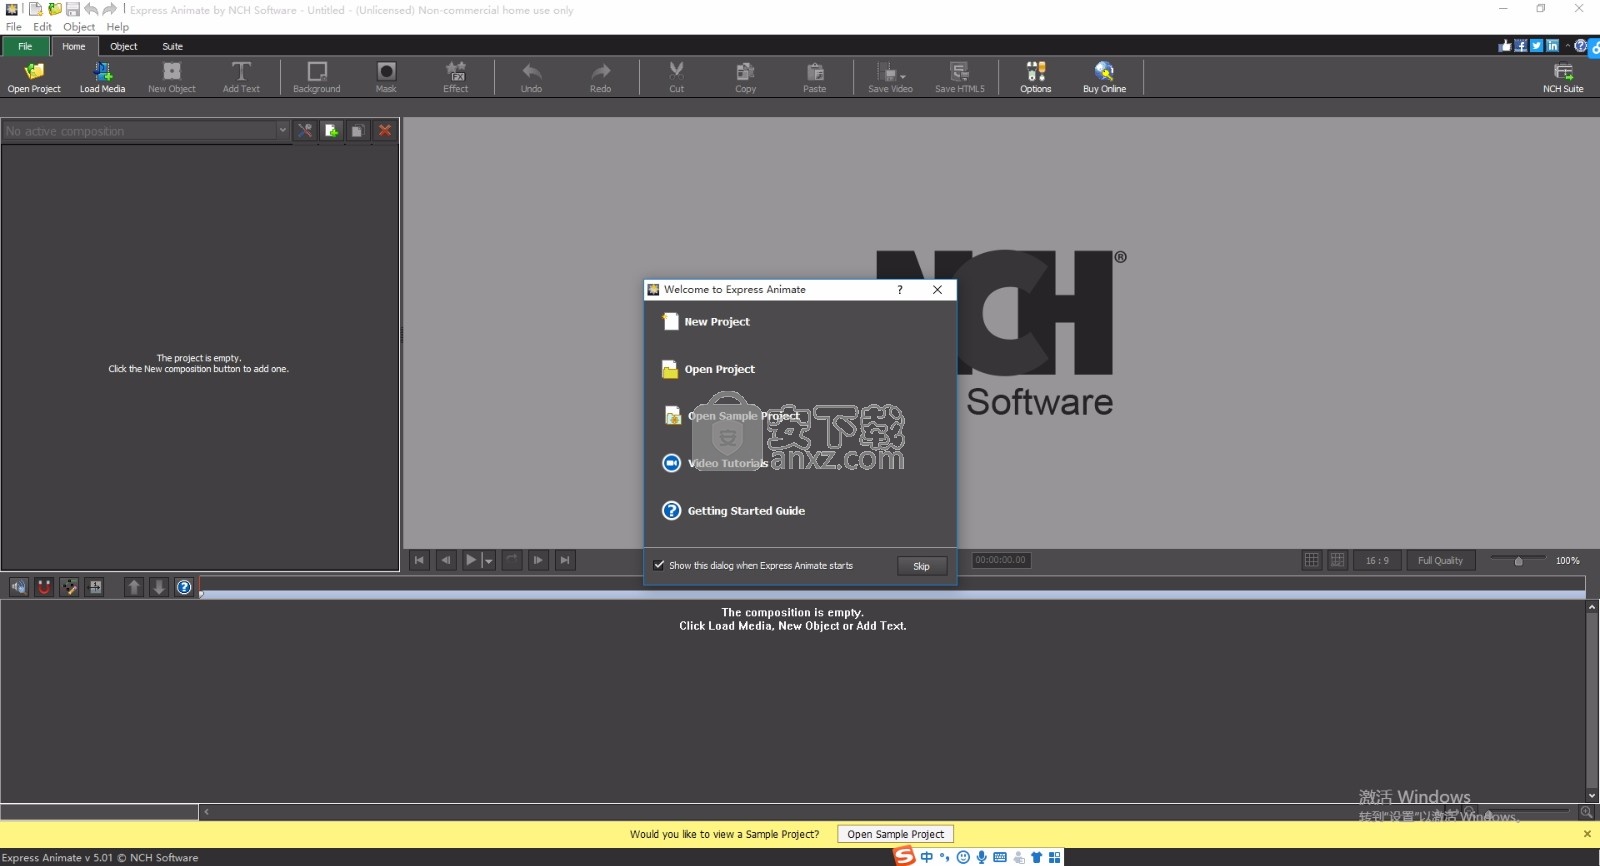Click Open Project in the ribbon toolbar
Screen dimensions: 1600x866
coord(34,77)
